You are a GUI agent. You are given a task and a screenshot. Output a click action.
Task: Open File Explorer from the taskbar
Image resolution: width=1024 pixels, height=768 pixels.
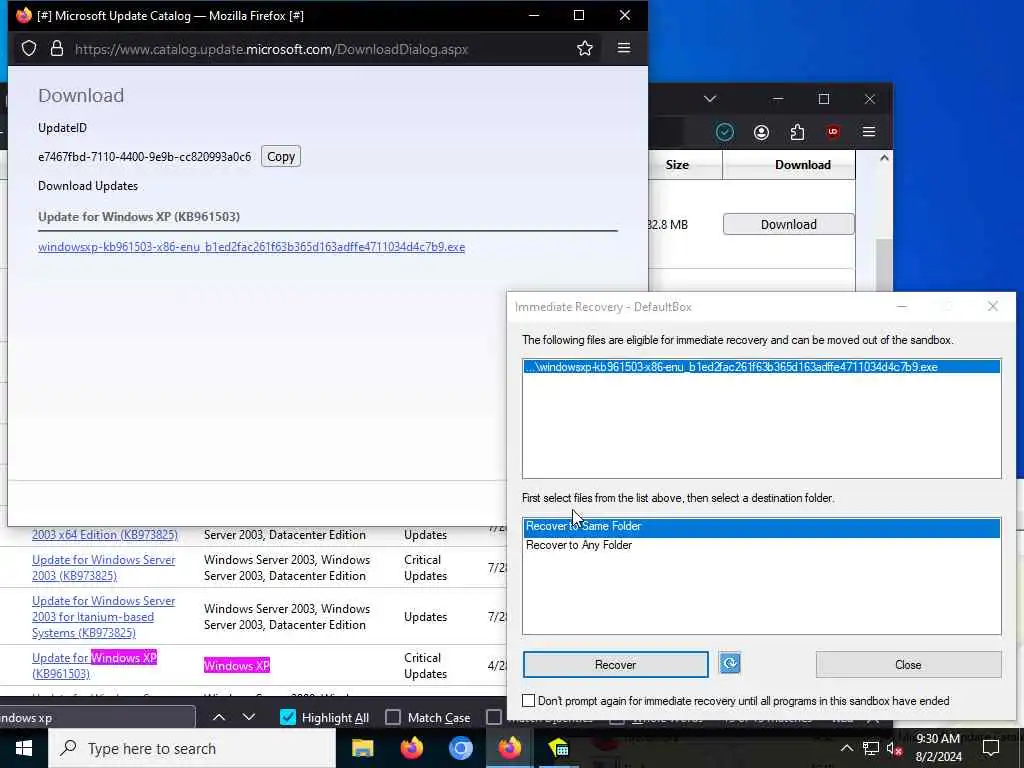click(362, 748)
